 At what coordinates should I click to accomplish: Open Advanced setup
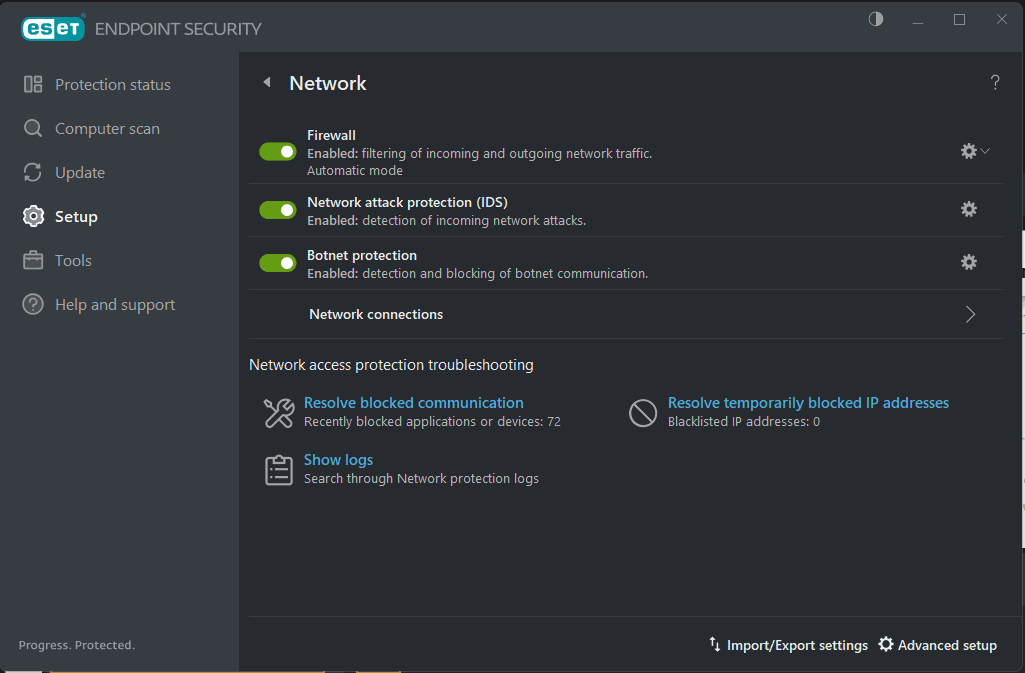[x=937, y=645]
